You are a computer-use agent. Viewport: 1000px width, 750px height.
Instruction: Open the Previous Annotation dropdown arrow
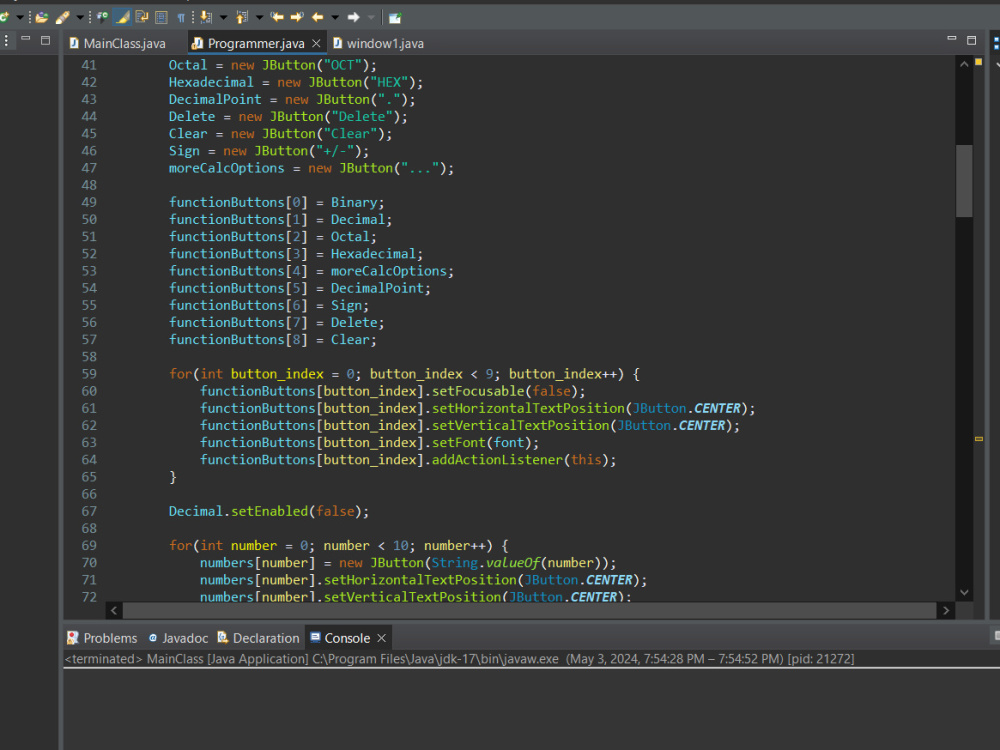tap(259, 17)
